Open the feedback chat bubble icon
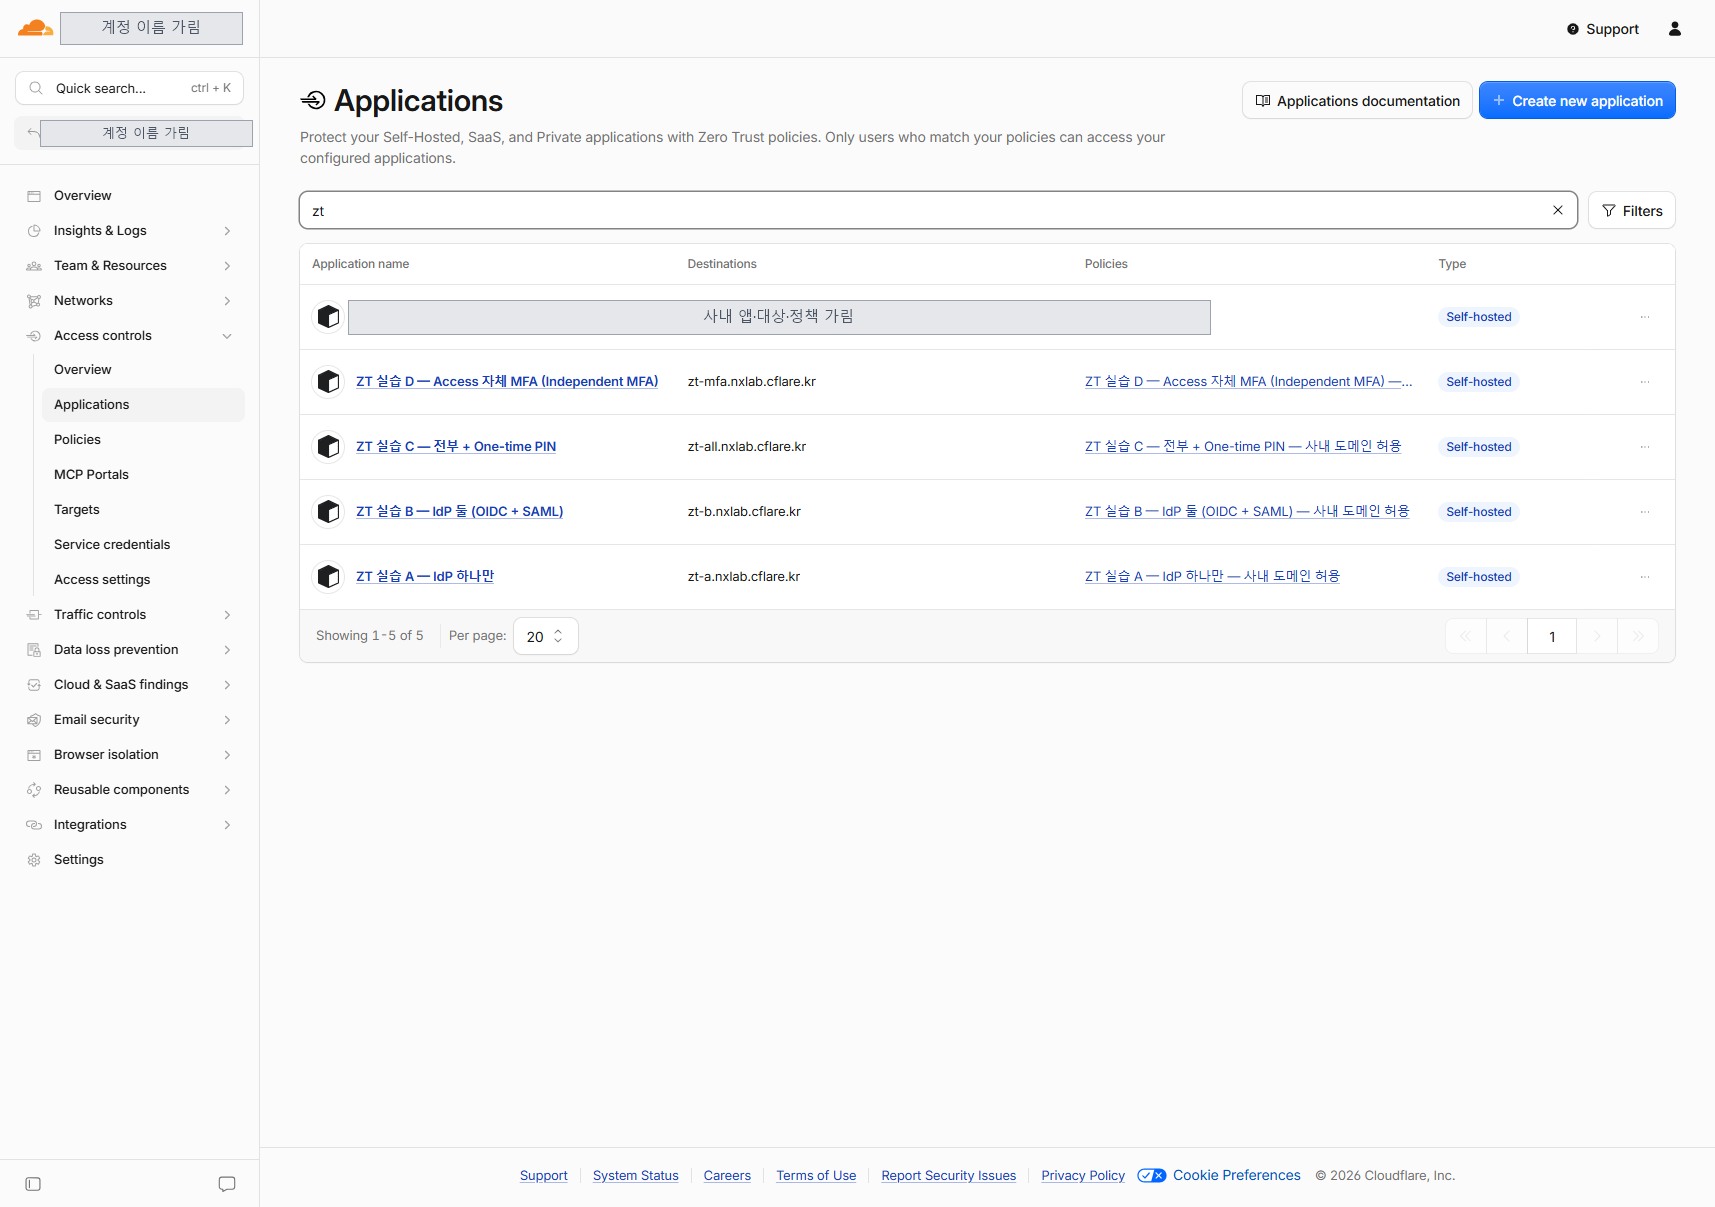Image resolution: width=1715 pixels, height=1207 pixels. (227, 1184)
